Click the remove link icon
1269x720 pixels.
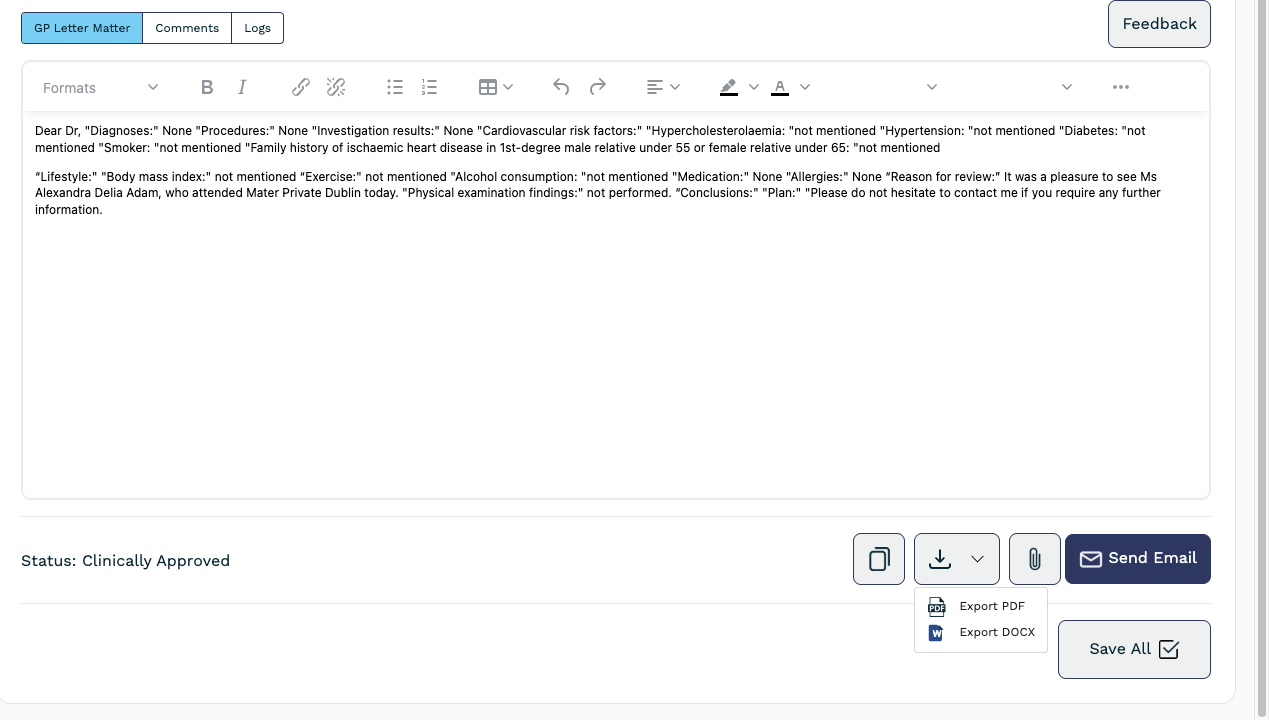coord(336,88)
